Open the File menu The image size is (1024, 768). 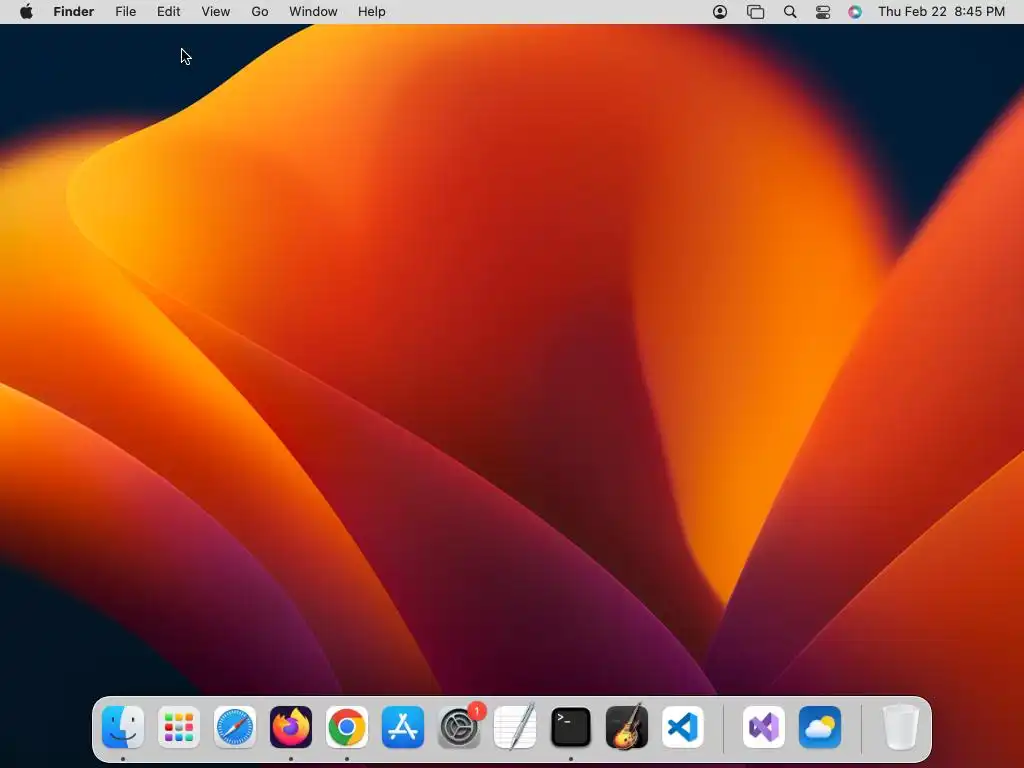[125, 12]
